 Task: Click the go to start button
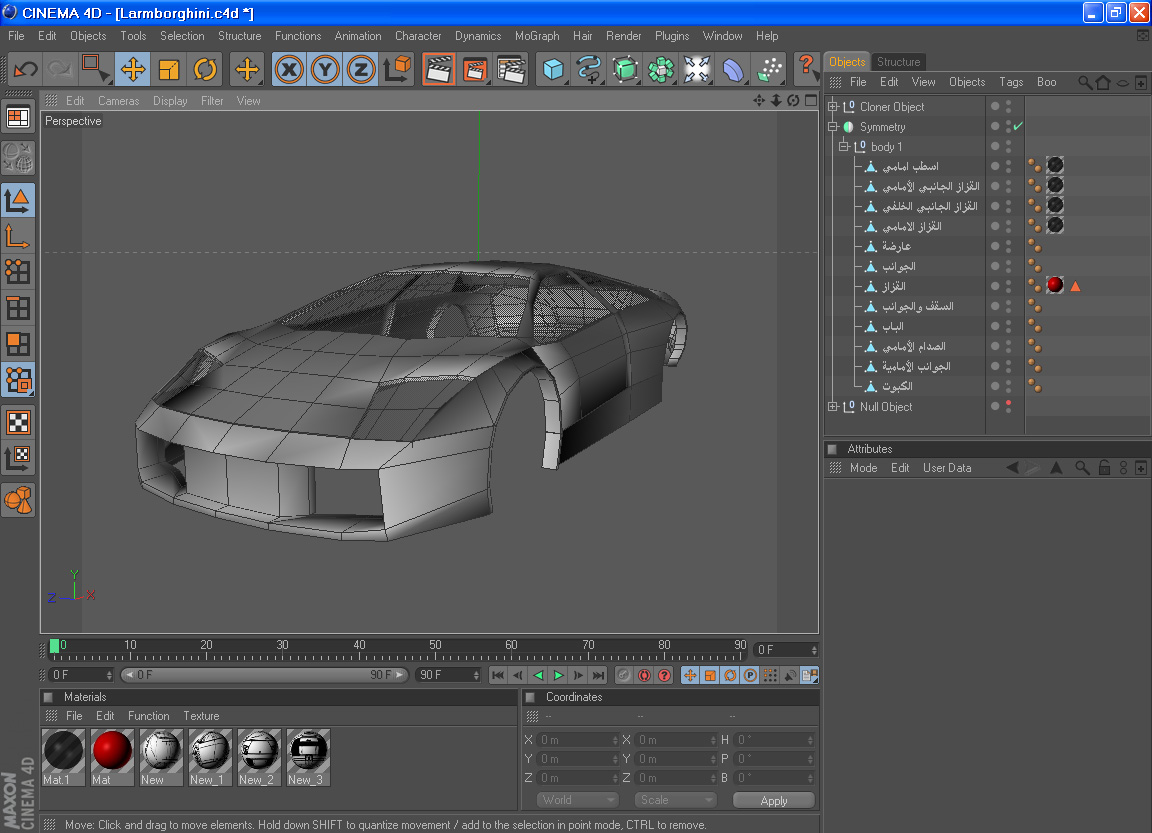pos(497,675)
